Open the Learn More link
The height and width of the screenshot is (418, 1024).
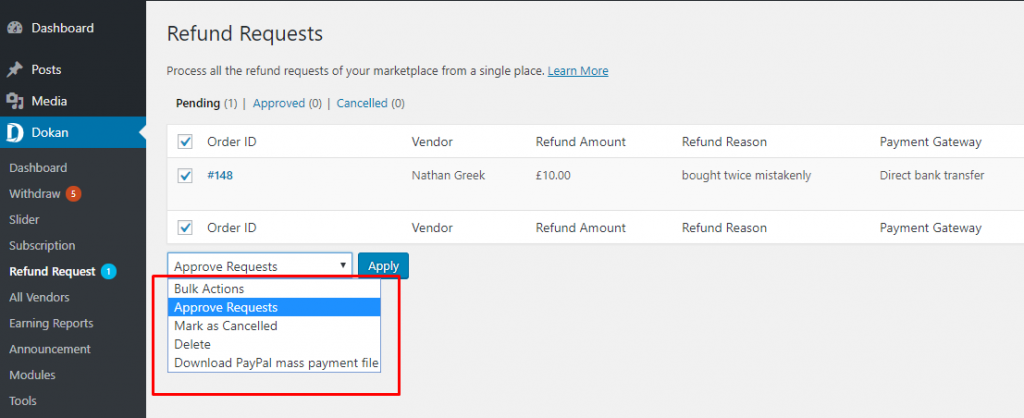point(578,71)
